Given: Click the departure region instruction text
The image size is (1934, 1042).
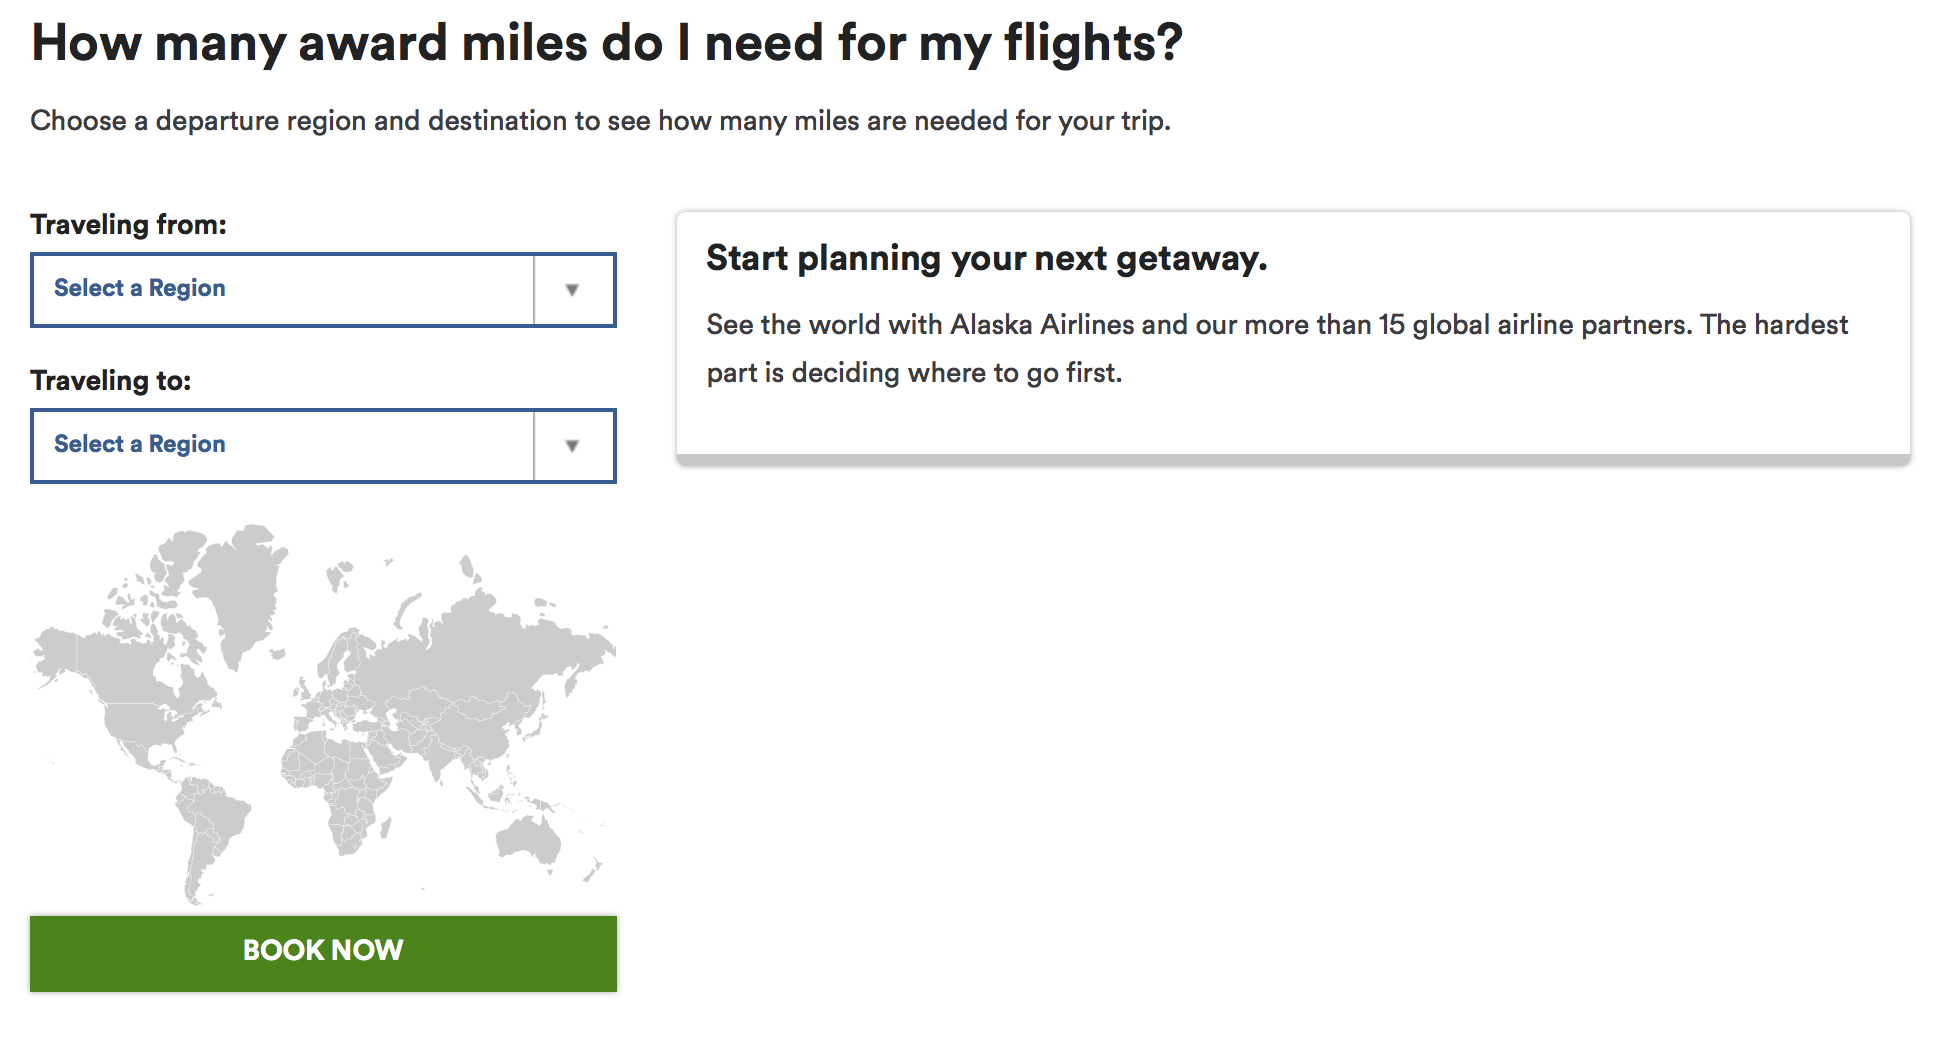Looking at the screenshot, I should [600, 121].
